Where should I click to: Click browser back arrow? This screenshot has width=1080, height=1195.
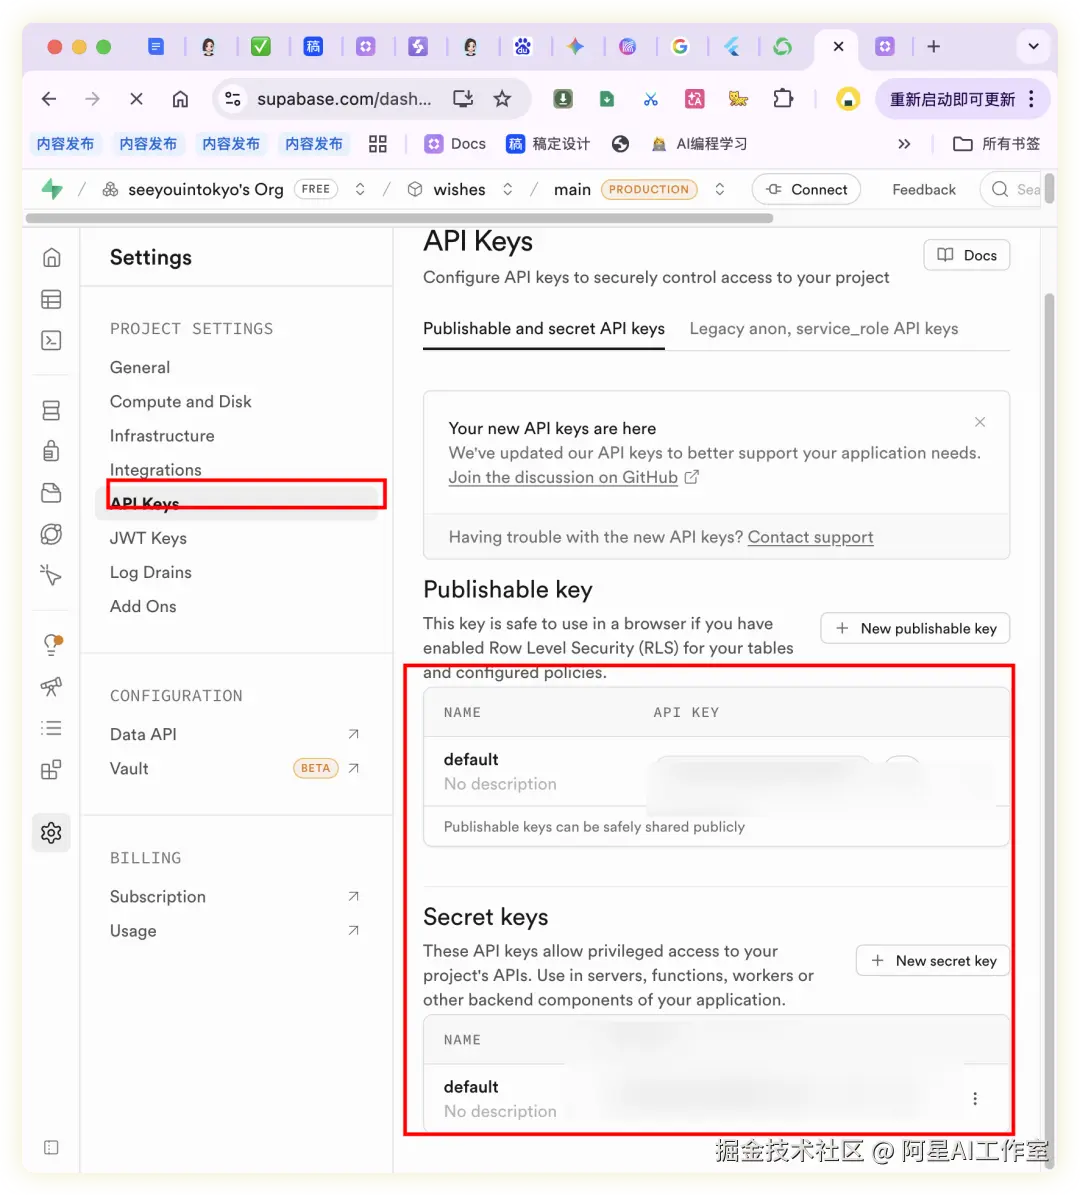pos(49,99)
